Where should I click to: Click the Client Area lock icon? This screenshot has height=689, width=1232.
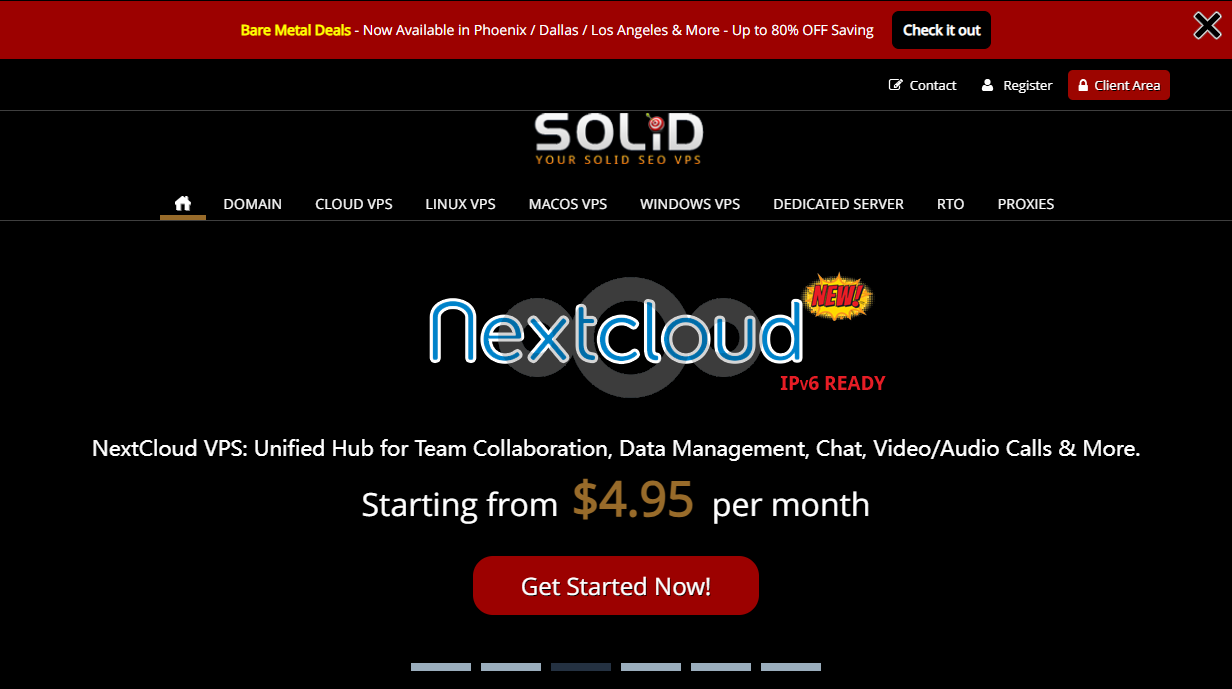1083,85
